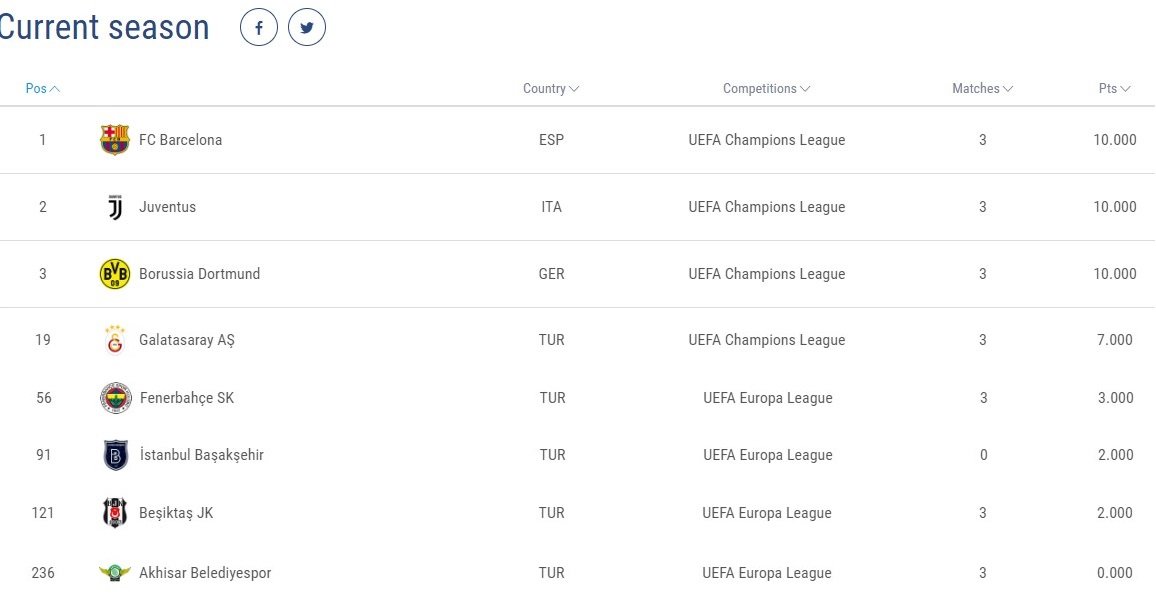This screenshot has height=598, width=1156.
Task: Select the Akhisar Belediyespor row name
Action: (205, 573)
